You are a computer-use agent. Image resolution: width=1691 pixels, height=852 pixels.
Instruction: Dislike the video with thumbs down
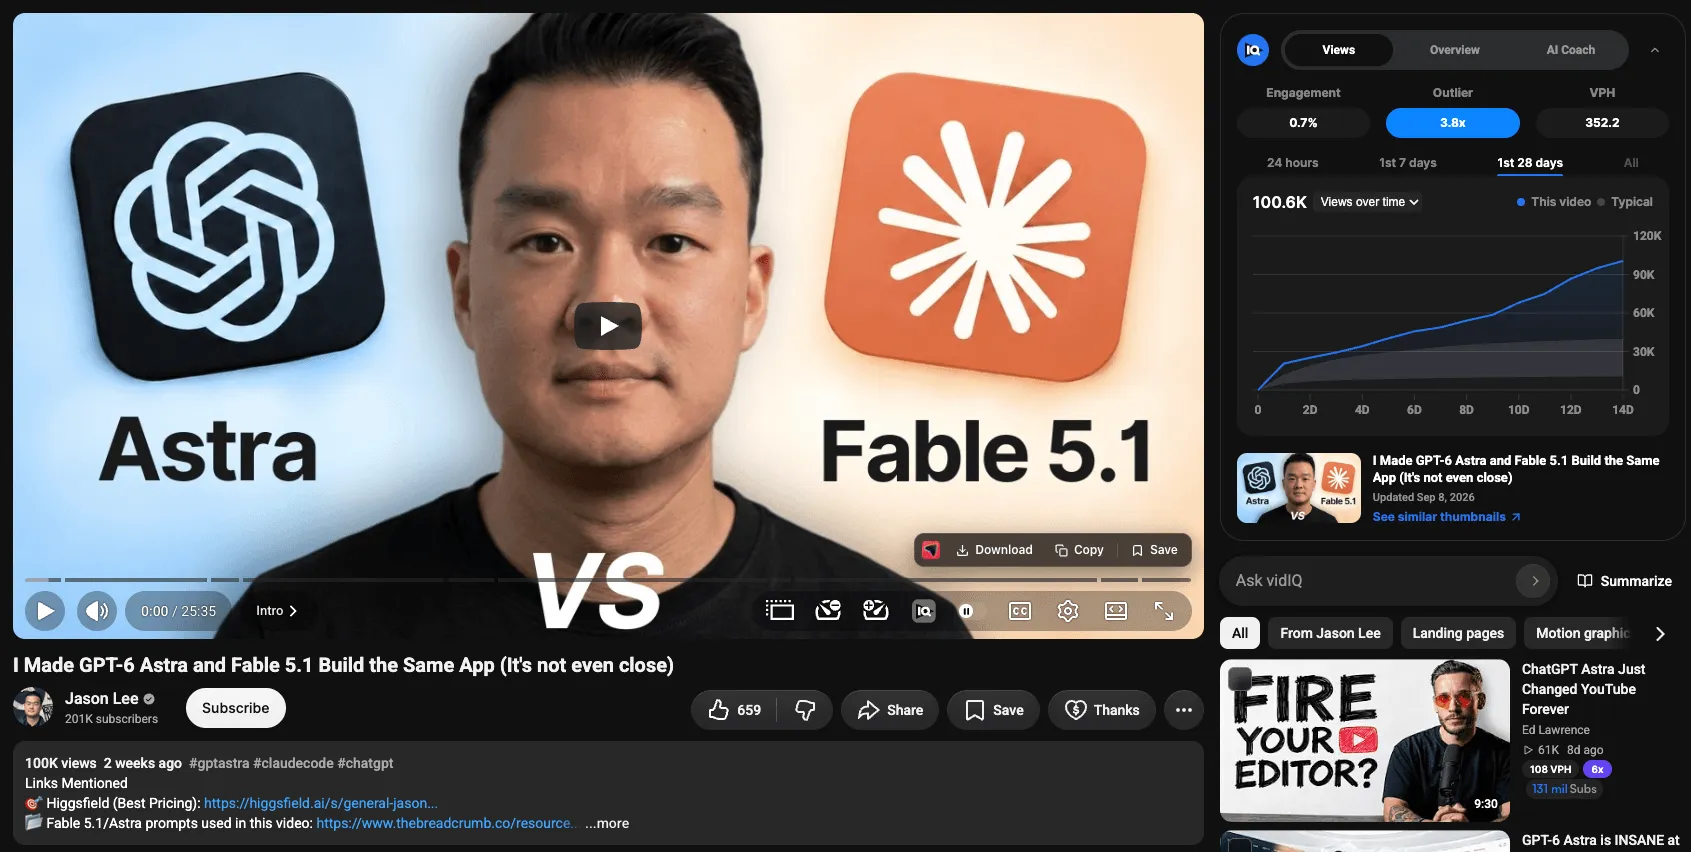(805, 710)
